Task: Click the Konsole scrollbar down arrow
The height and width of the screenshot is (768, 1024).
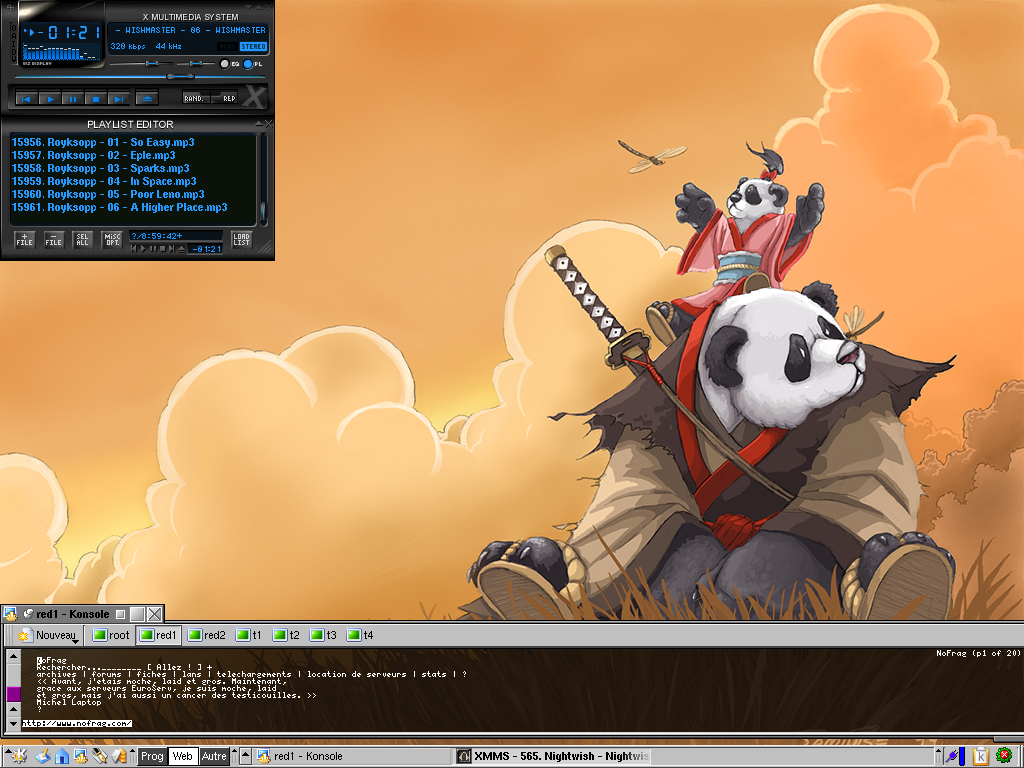Action: pos(14,724)
